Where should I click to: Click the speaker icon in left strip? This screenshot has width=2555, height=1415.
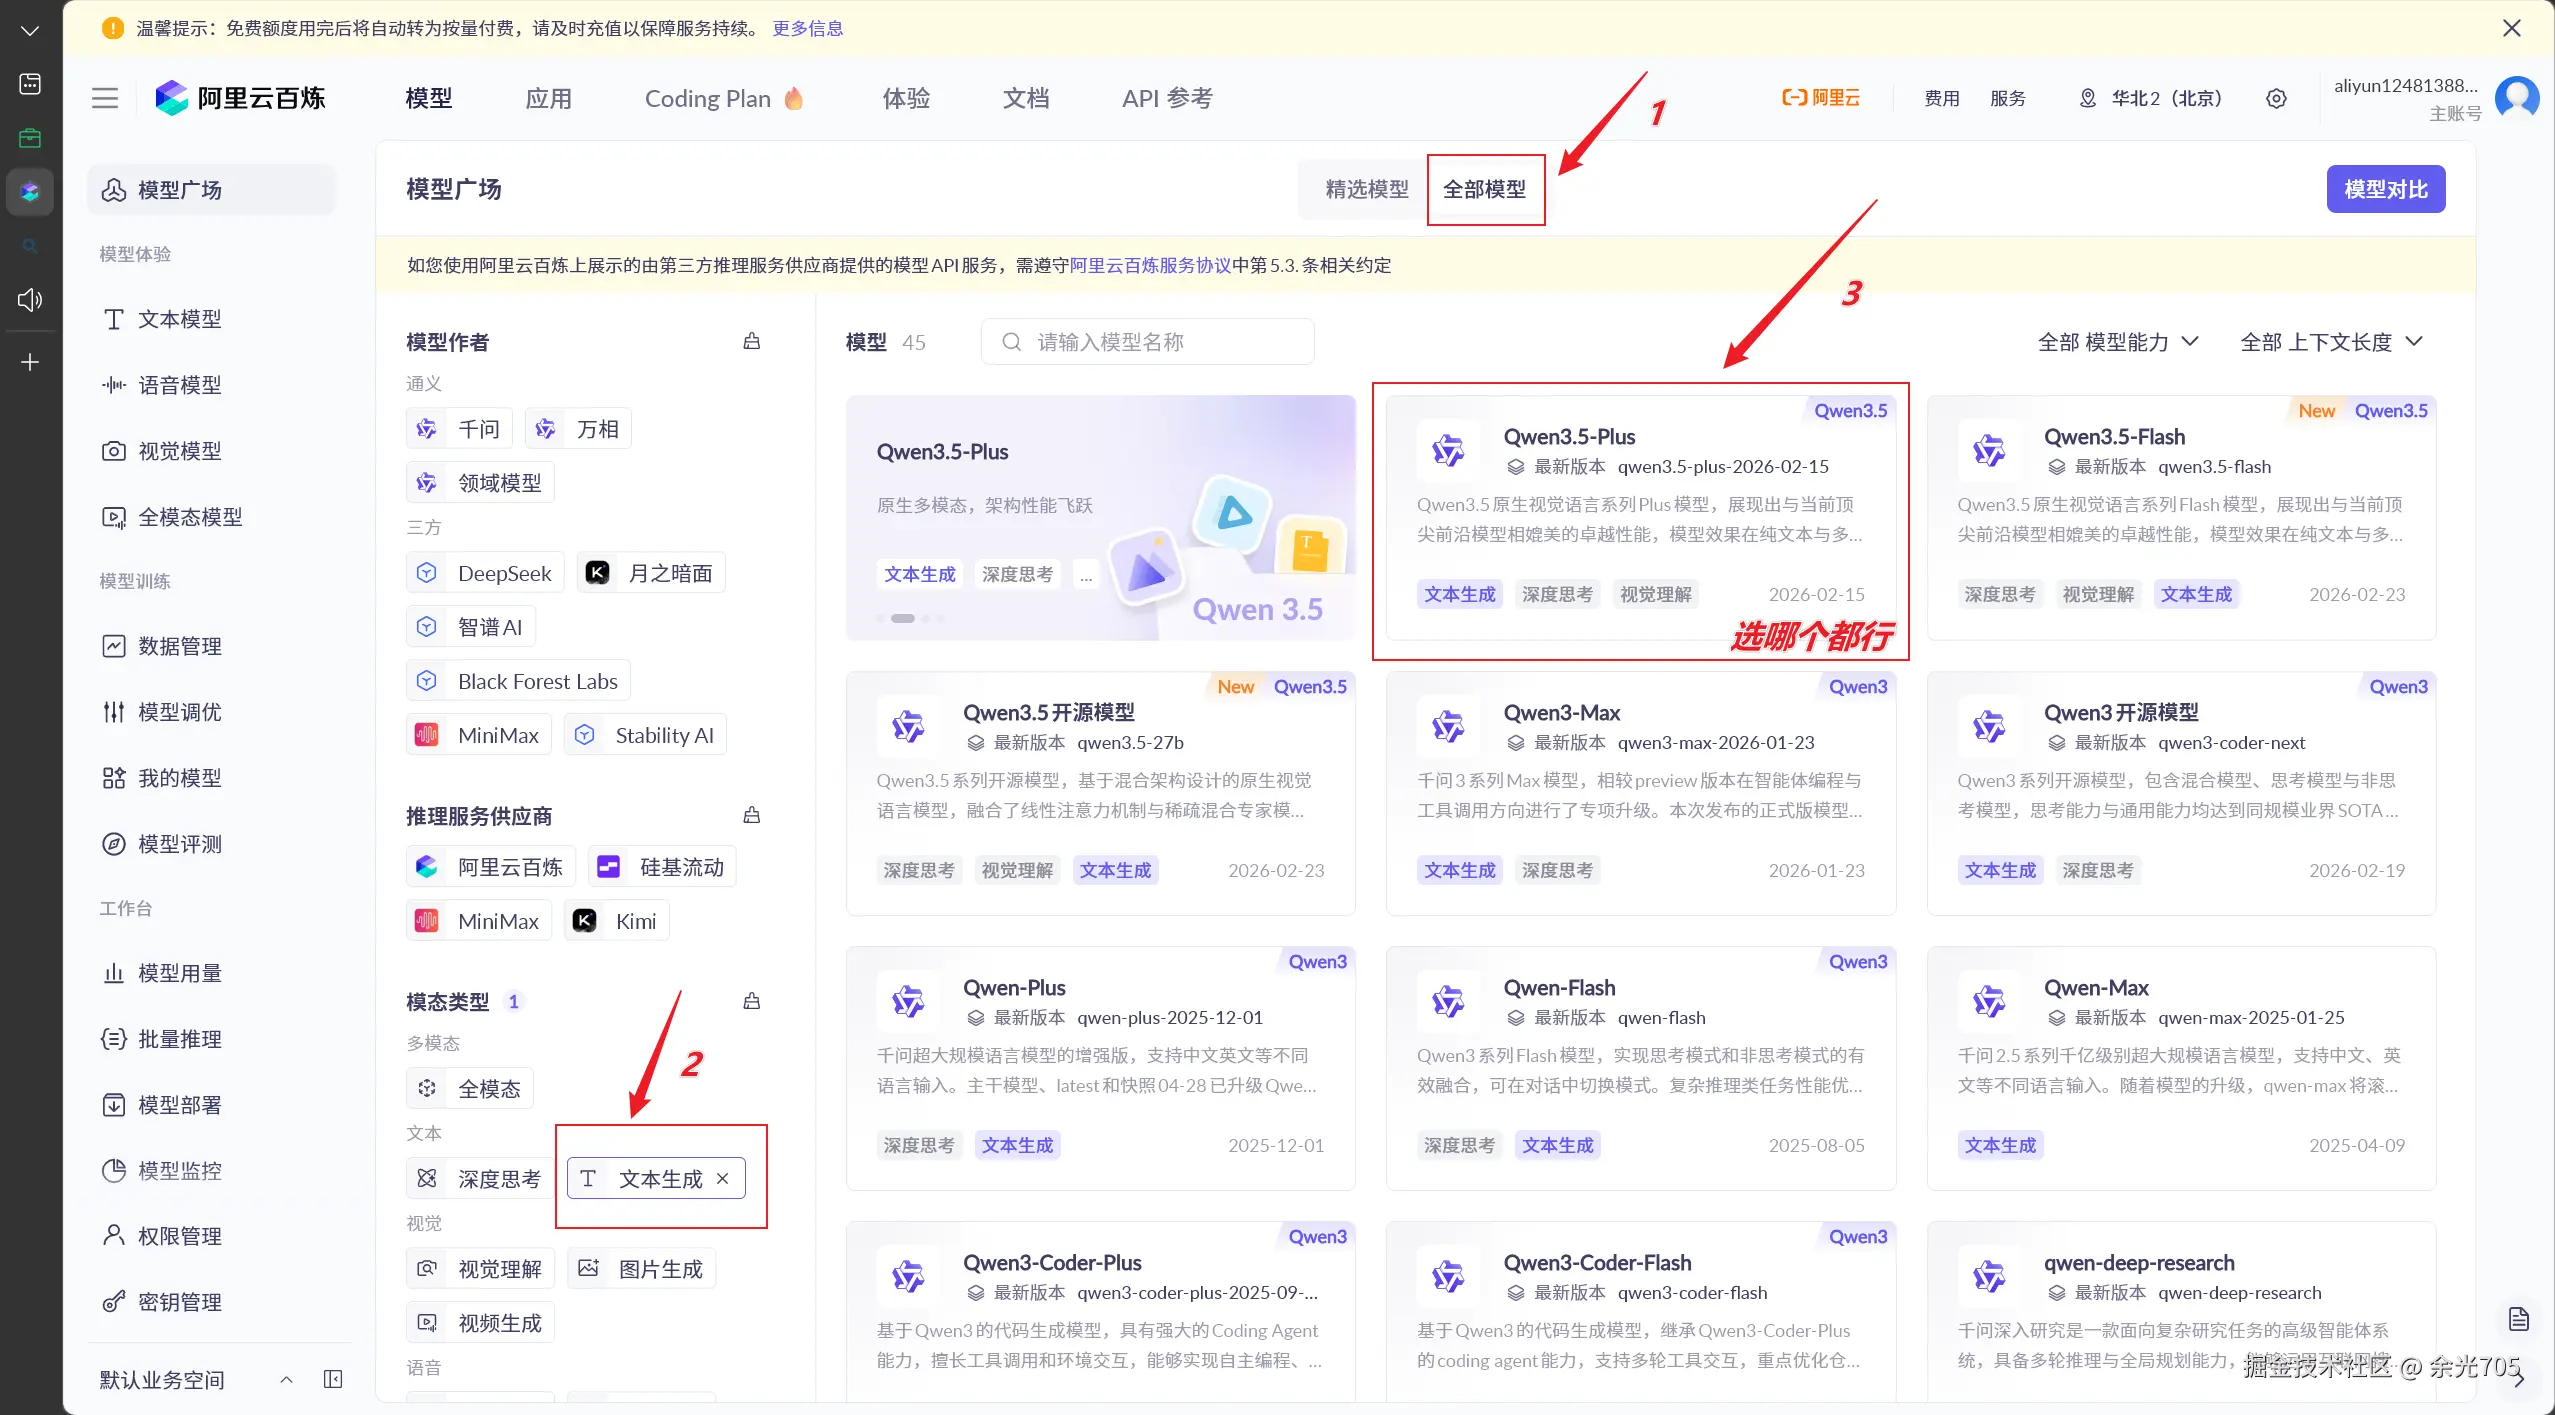30,300
